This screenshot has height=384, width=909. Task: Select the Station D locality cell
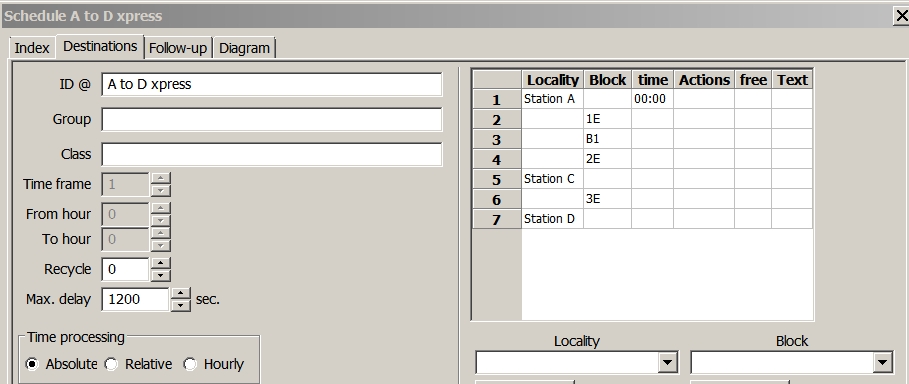(x=552, y=219)
